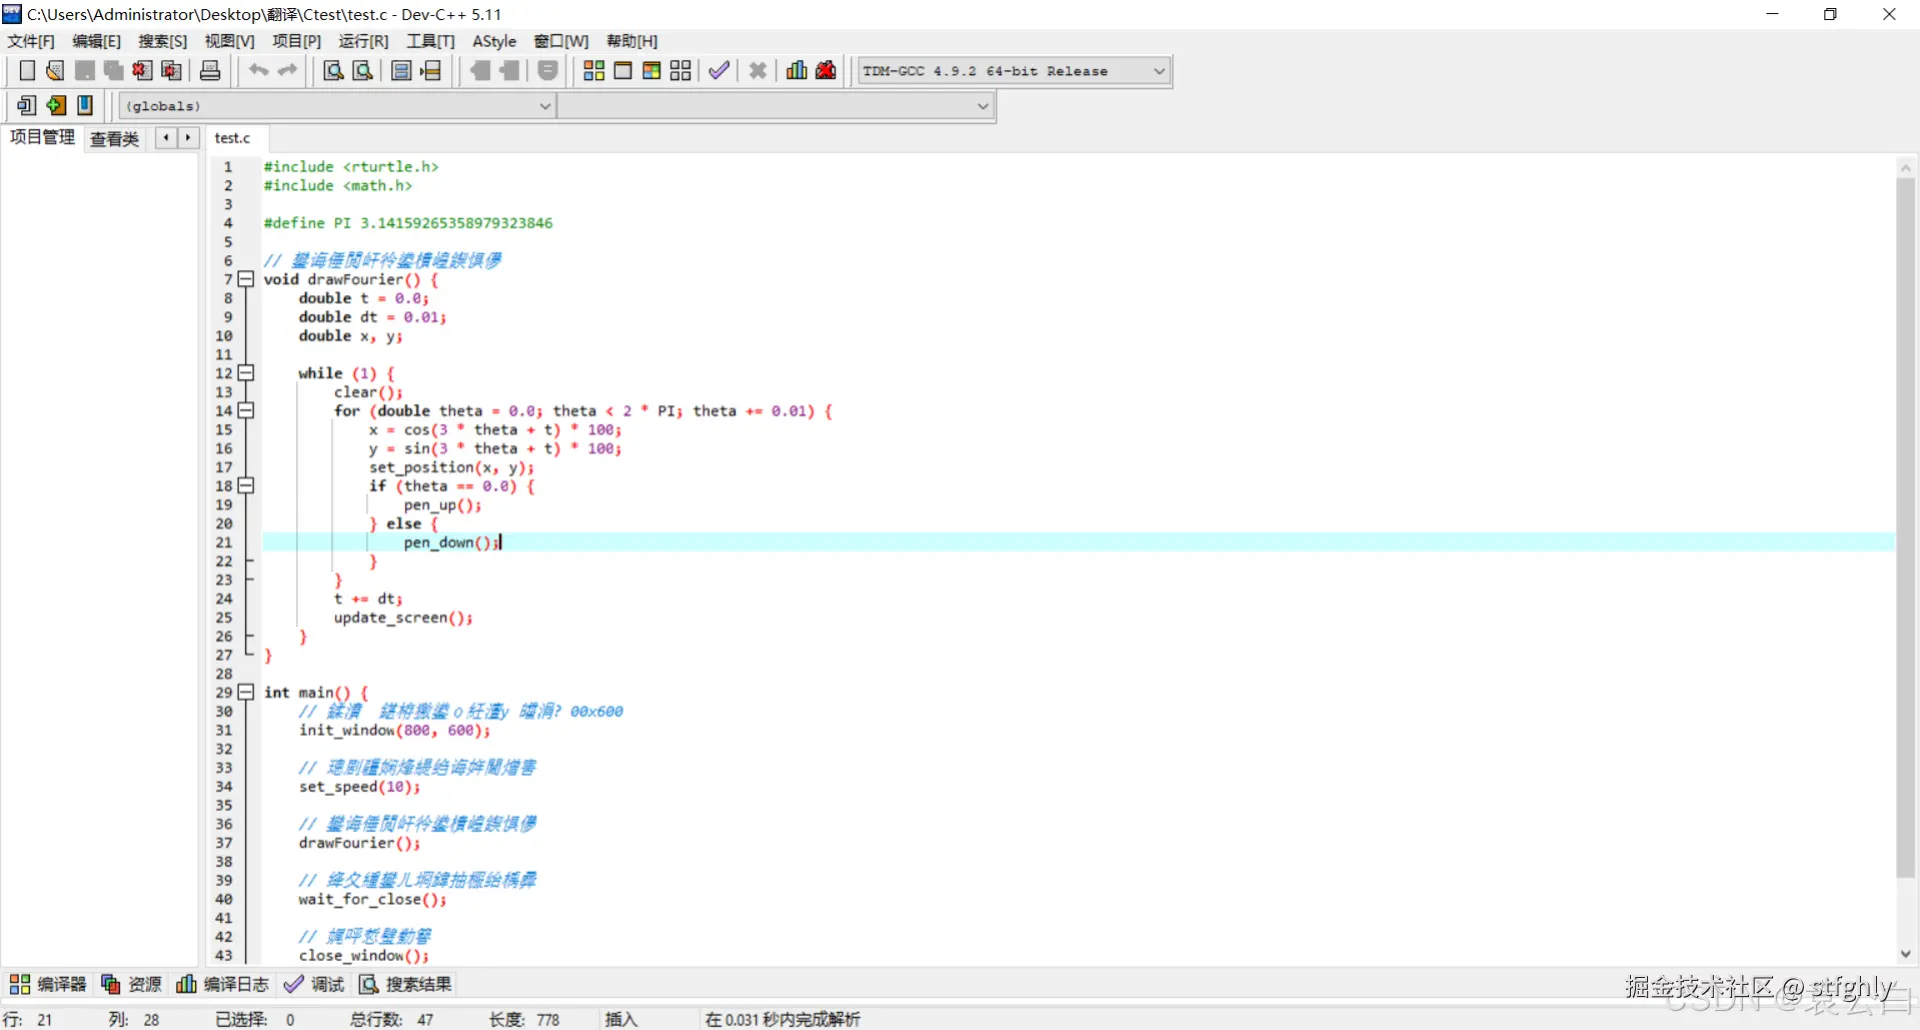
Task: Click the Print icon
Action: tap(210, 71)
